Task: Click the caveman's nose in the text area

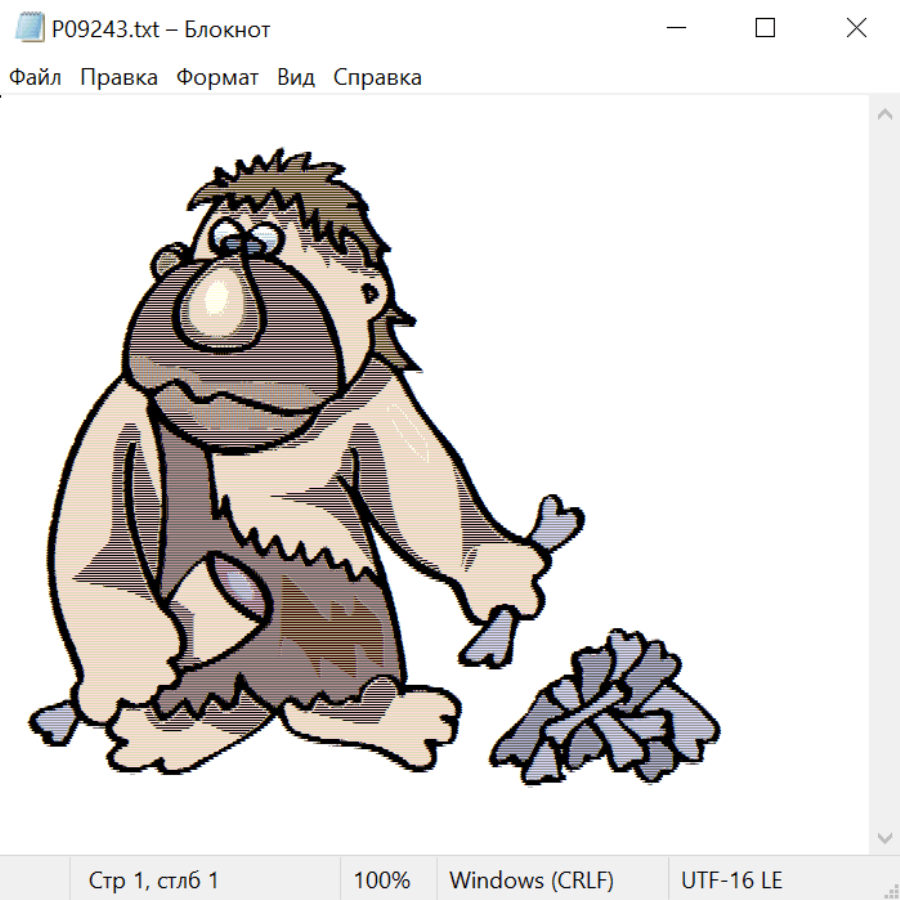Action: pyautogui.click(x=220, y=300)
